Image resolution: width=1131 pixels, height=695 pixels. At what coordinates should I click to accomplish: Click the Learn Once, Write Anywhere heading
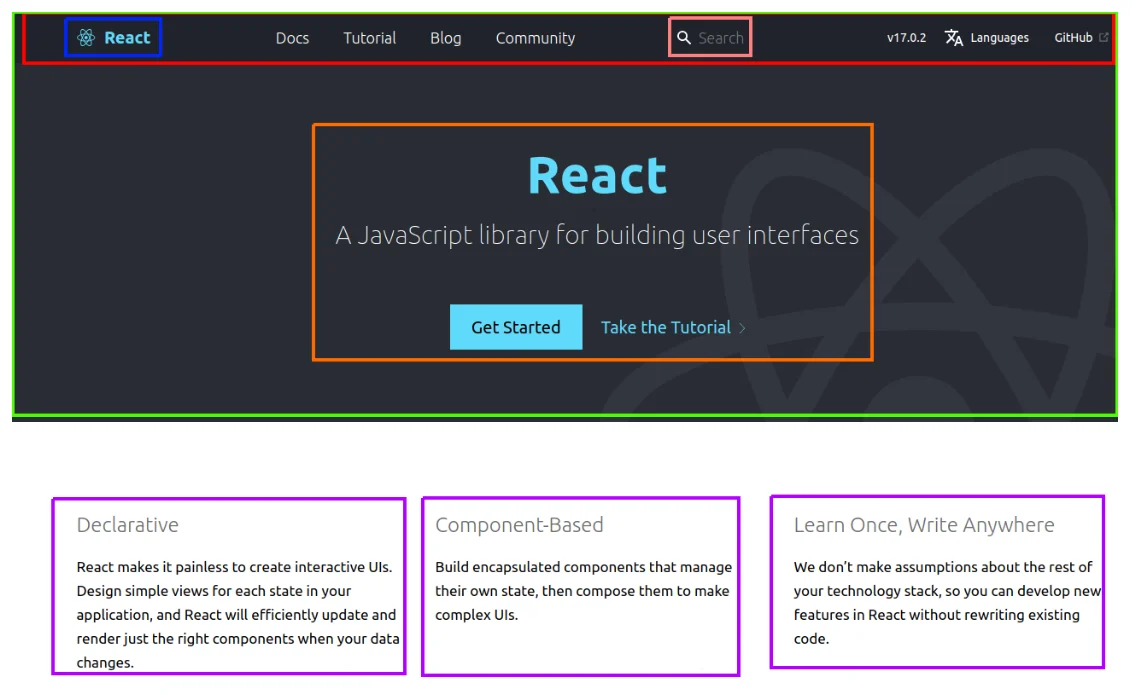click(x=924, y=525)
